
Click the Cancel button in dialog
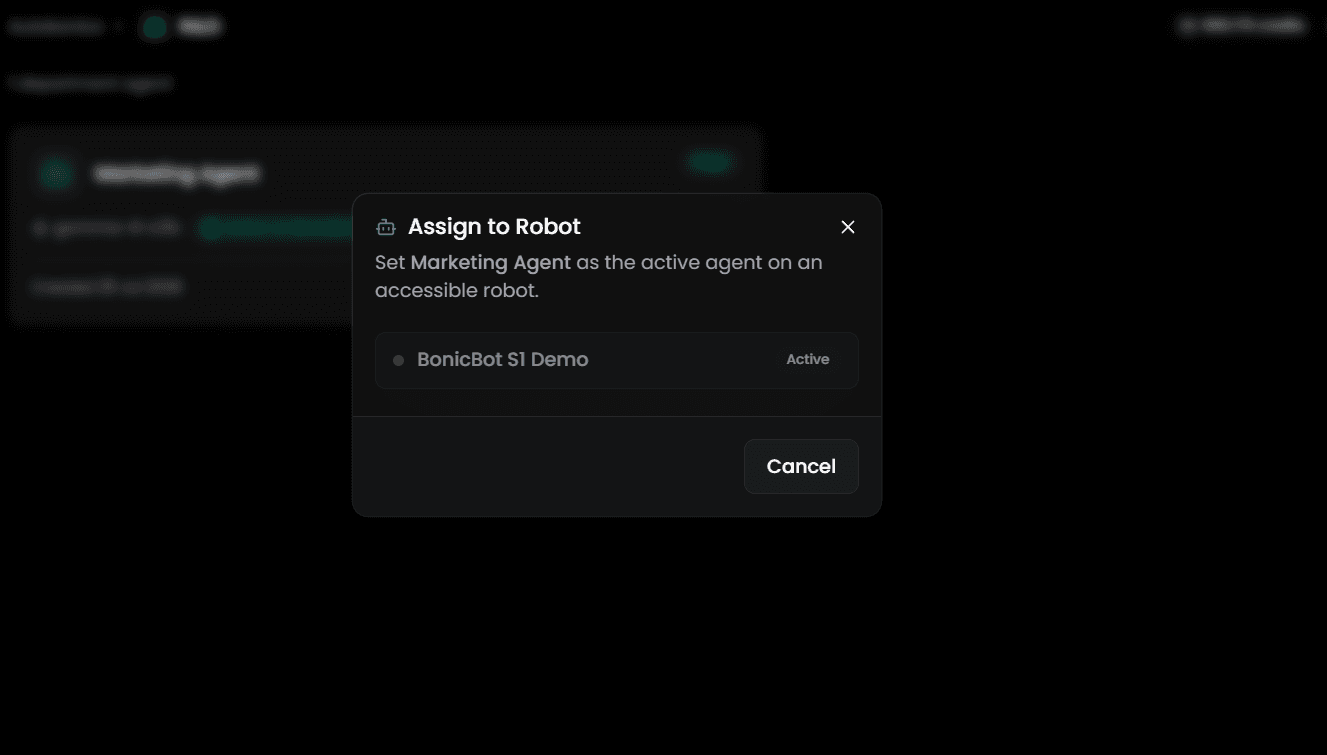(x=801, y=466)
